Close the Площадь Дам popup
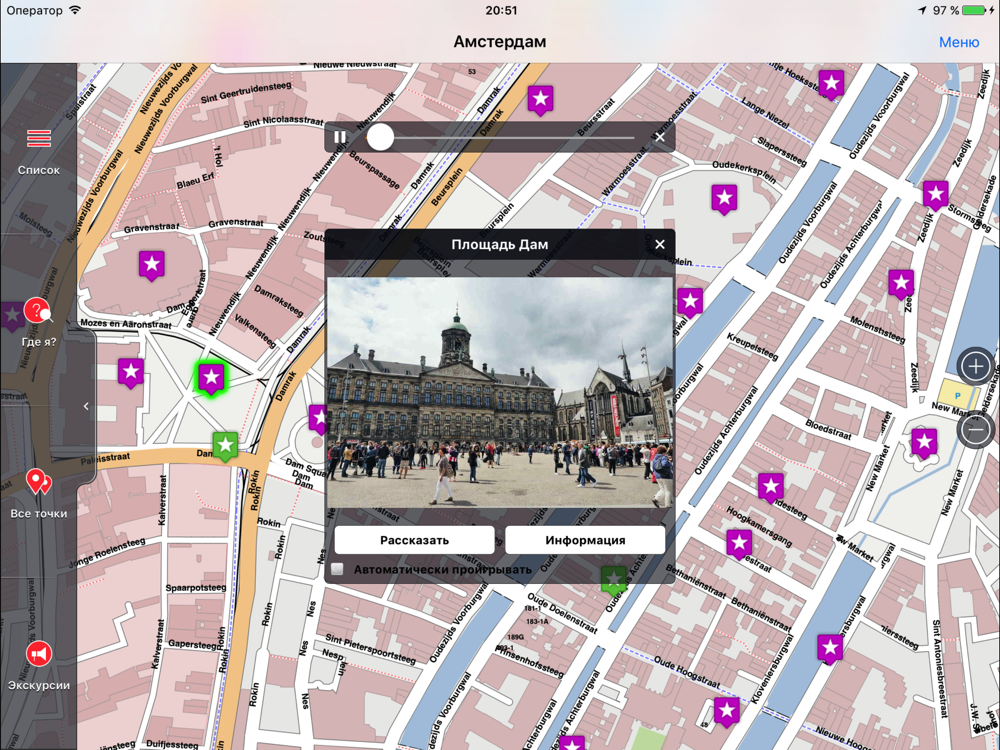The width and height of the screenshot is (1000, 750). tap(660, 244)
